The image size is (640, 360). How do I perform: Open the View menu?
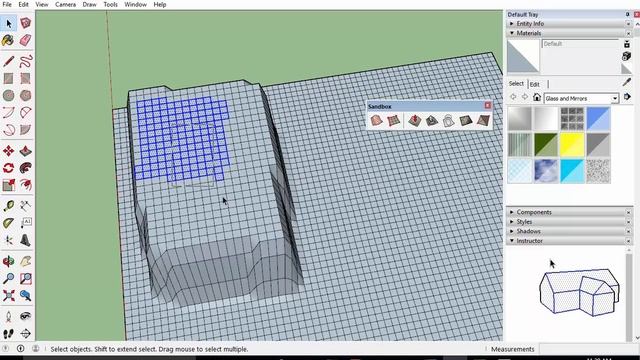[42, 4]
